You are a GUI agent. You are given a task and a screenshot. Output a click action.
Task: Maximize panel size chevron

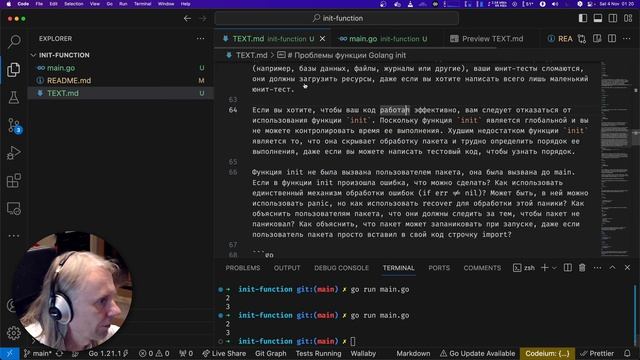point(612,268)
